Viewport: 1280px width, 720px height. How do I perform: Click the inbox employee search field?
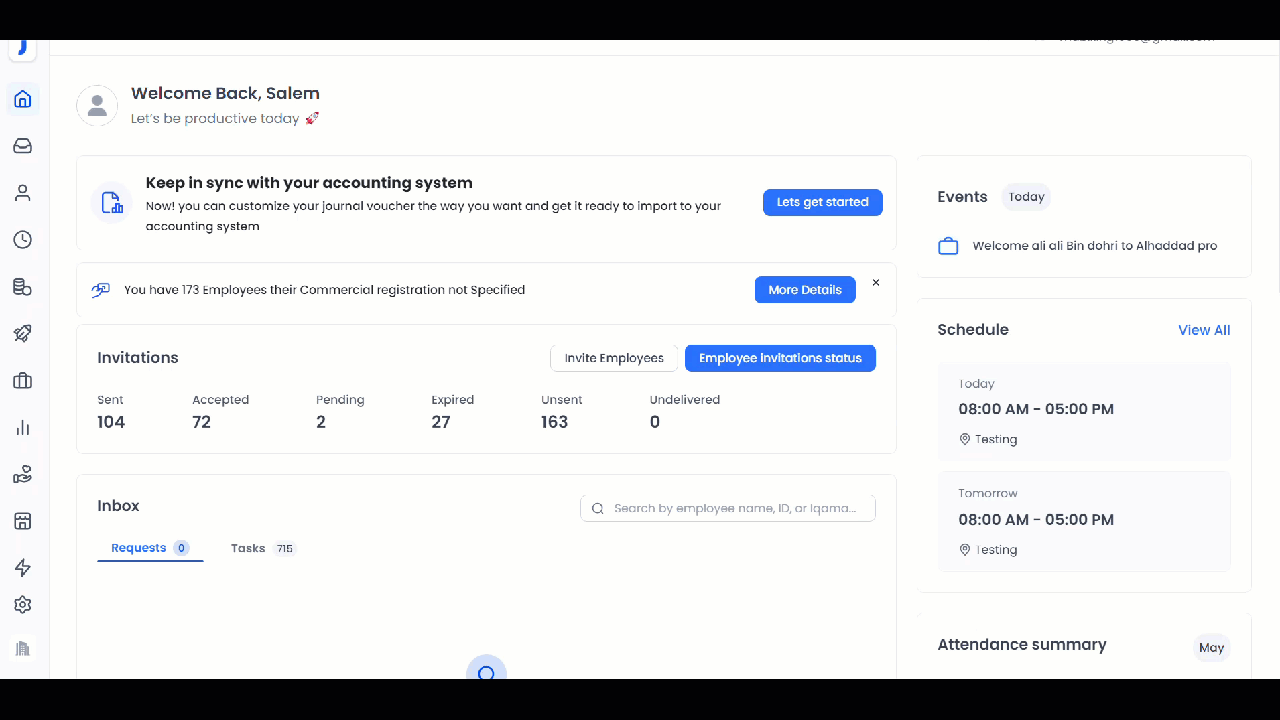[728, 508]
